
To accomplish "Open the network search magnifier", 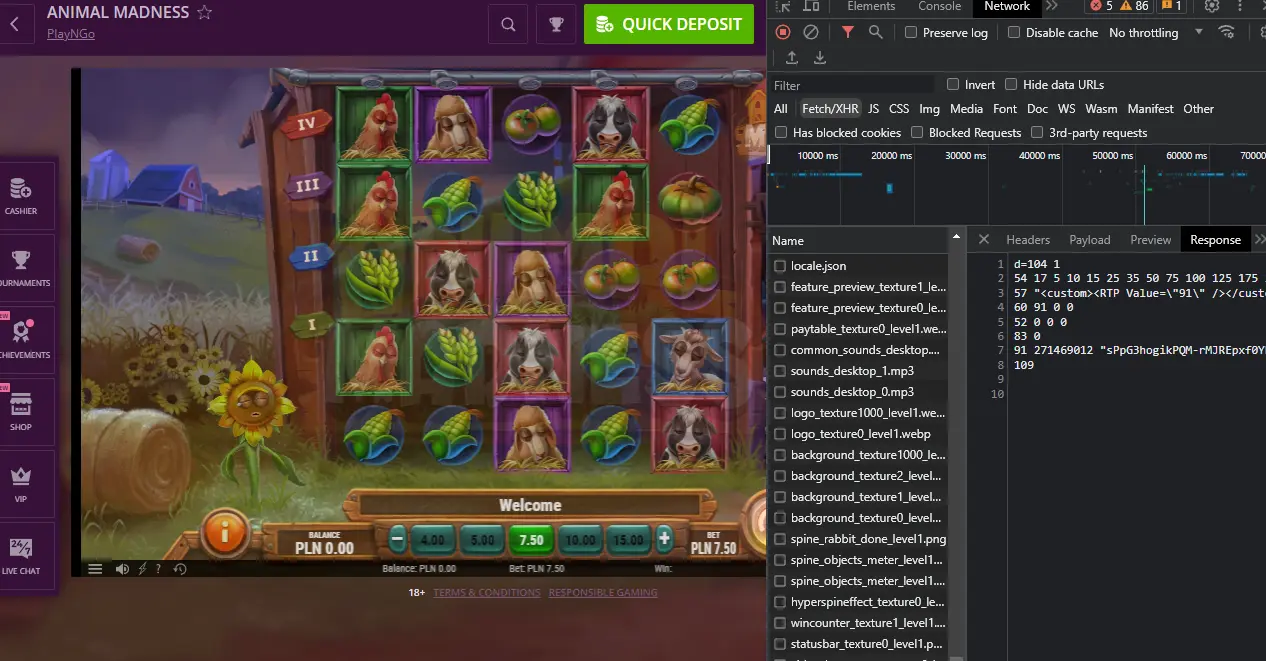I will pyautogui.click(x=876, y=32).
